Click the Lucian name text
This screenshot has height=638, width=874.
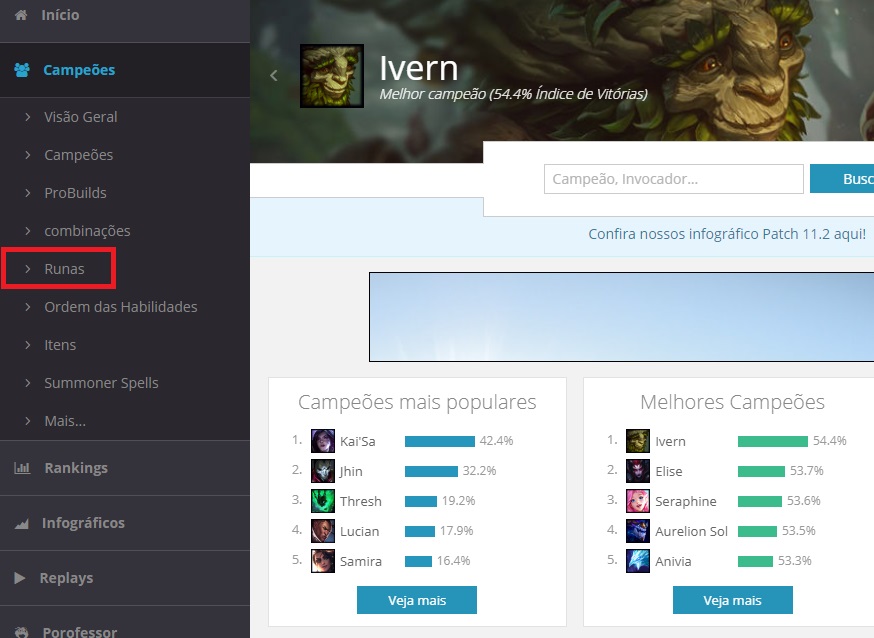click(x=360, y=532)
